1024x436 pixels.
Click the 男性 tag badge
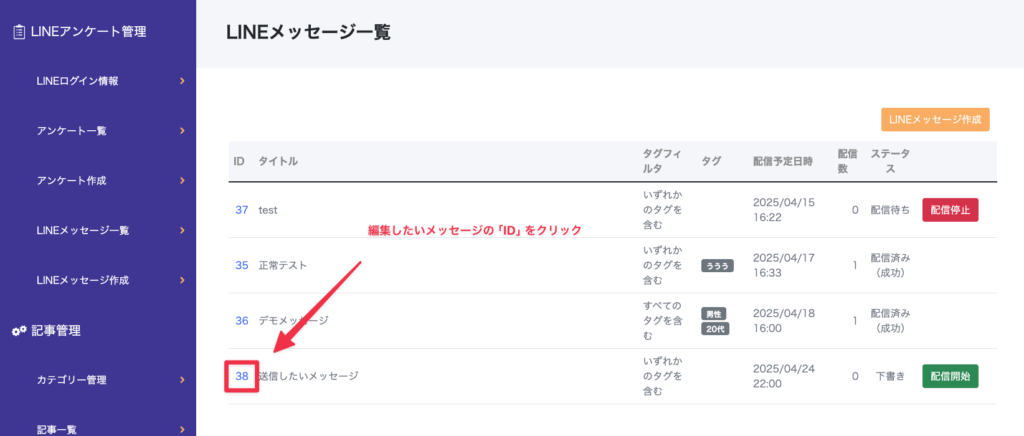714,313
